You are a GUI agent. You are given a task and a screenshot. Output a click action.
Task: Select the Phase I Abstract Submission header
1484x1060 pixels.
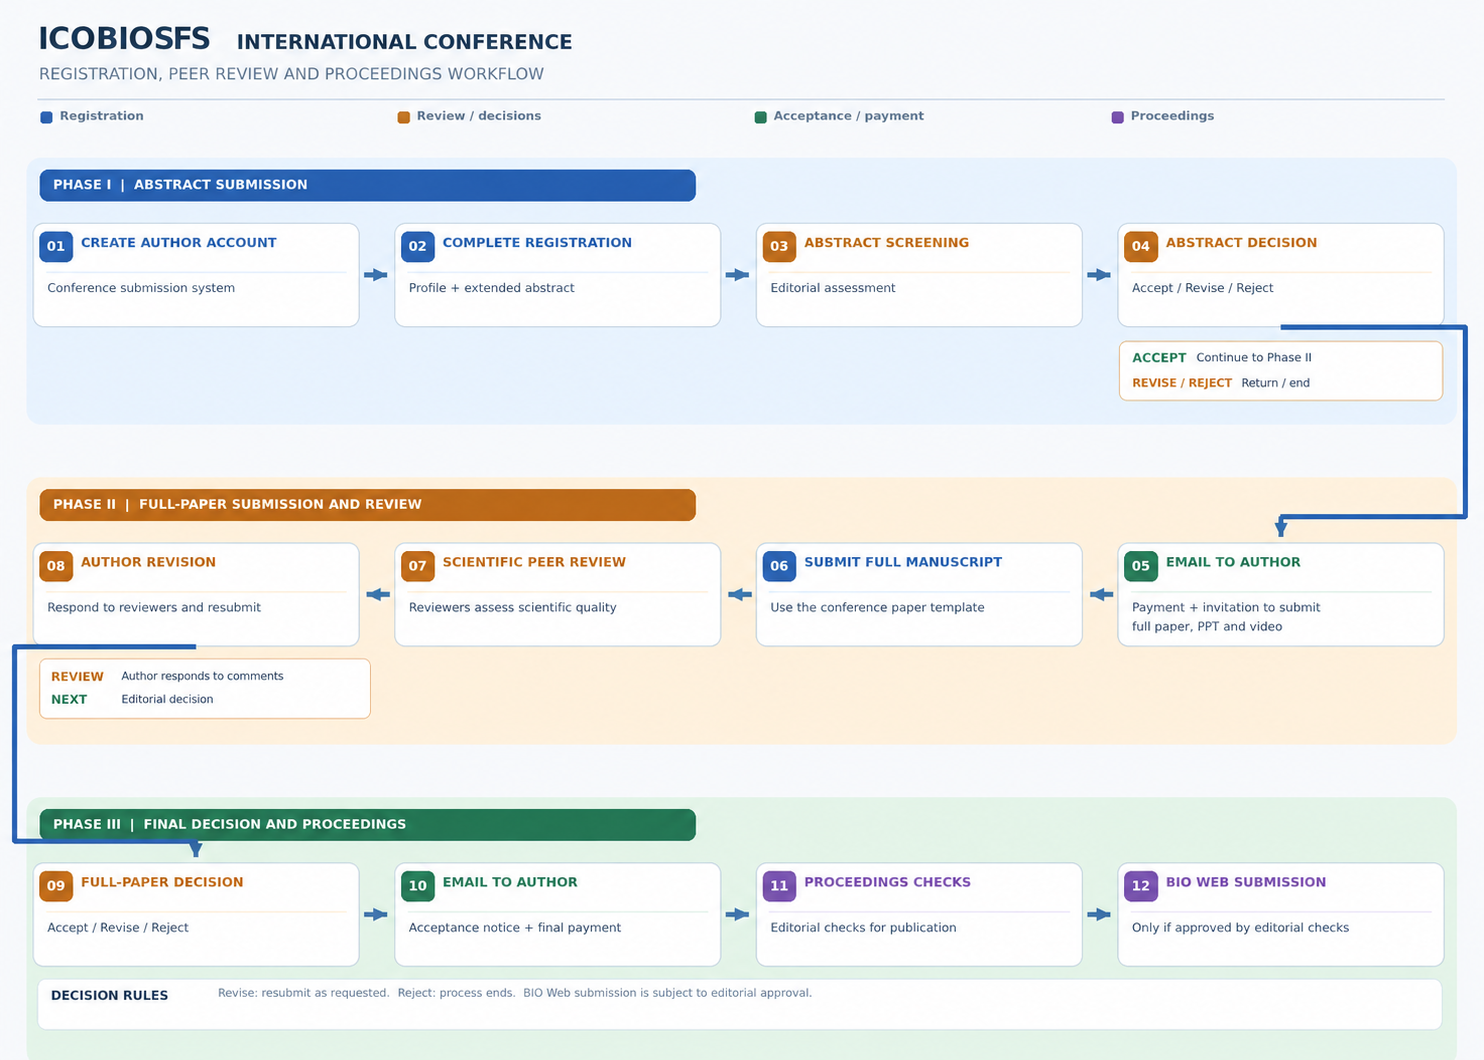[x=368, y=185]
